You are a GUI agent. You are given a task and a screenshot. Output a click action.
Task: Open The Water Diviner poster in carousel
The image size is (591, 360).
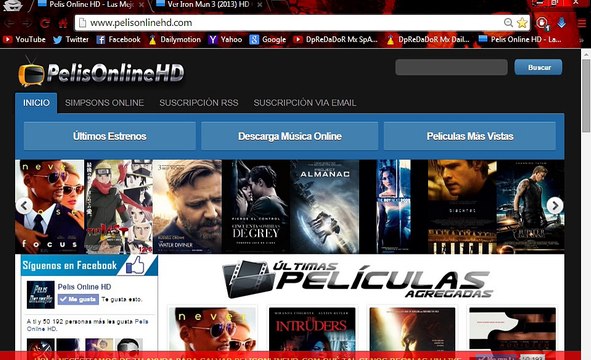click(x=187, y=207)
